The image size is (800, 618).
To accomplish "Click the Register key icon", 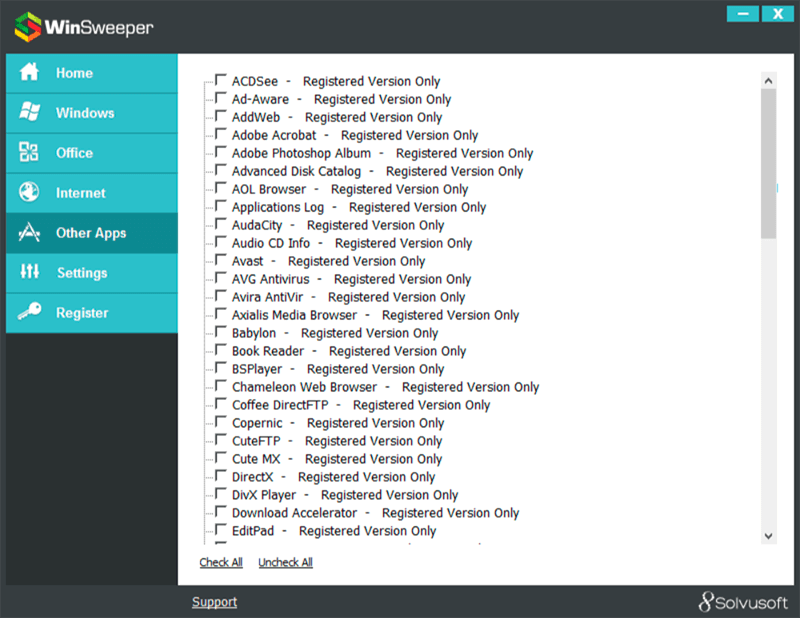I will click(30, 311).
